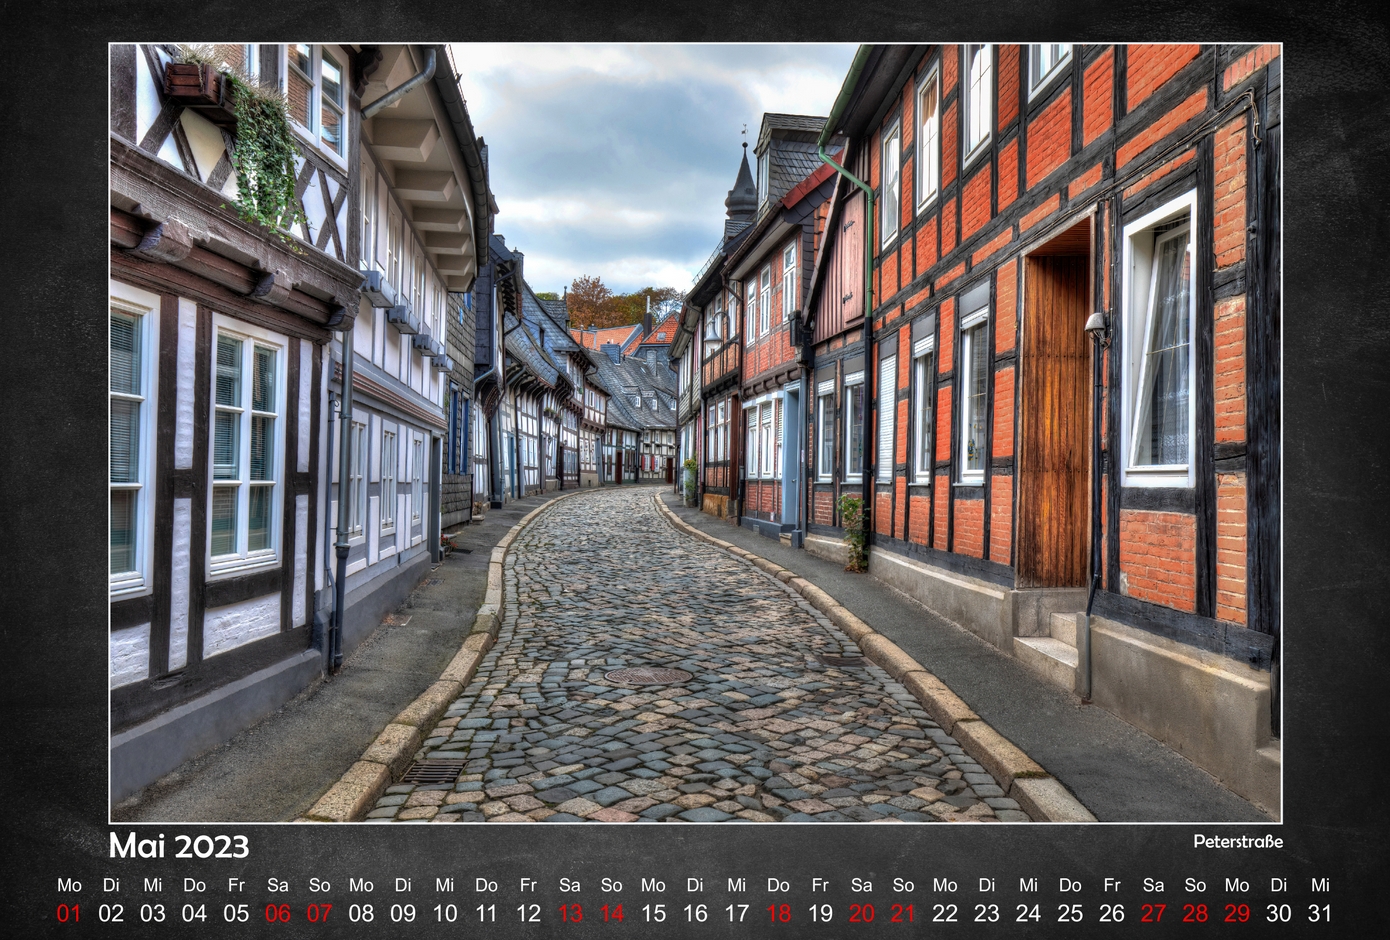This screenshot has width=1390, height=940.
Task: Select date 11 in the calendar
Action: point(486,913)
